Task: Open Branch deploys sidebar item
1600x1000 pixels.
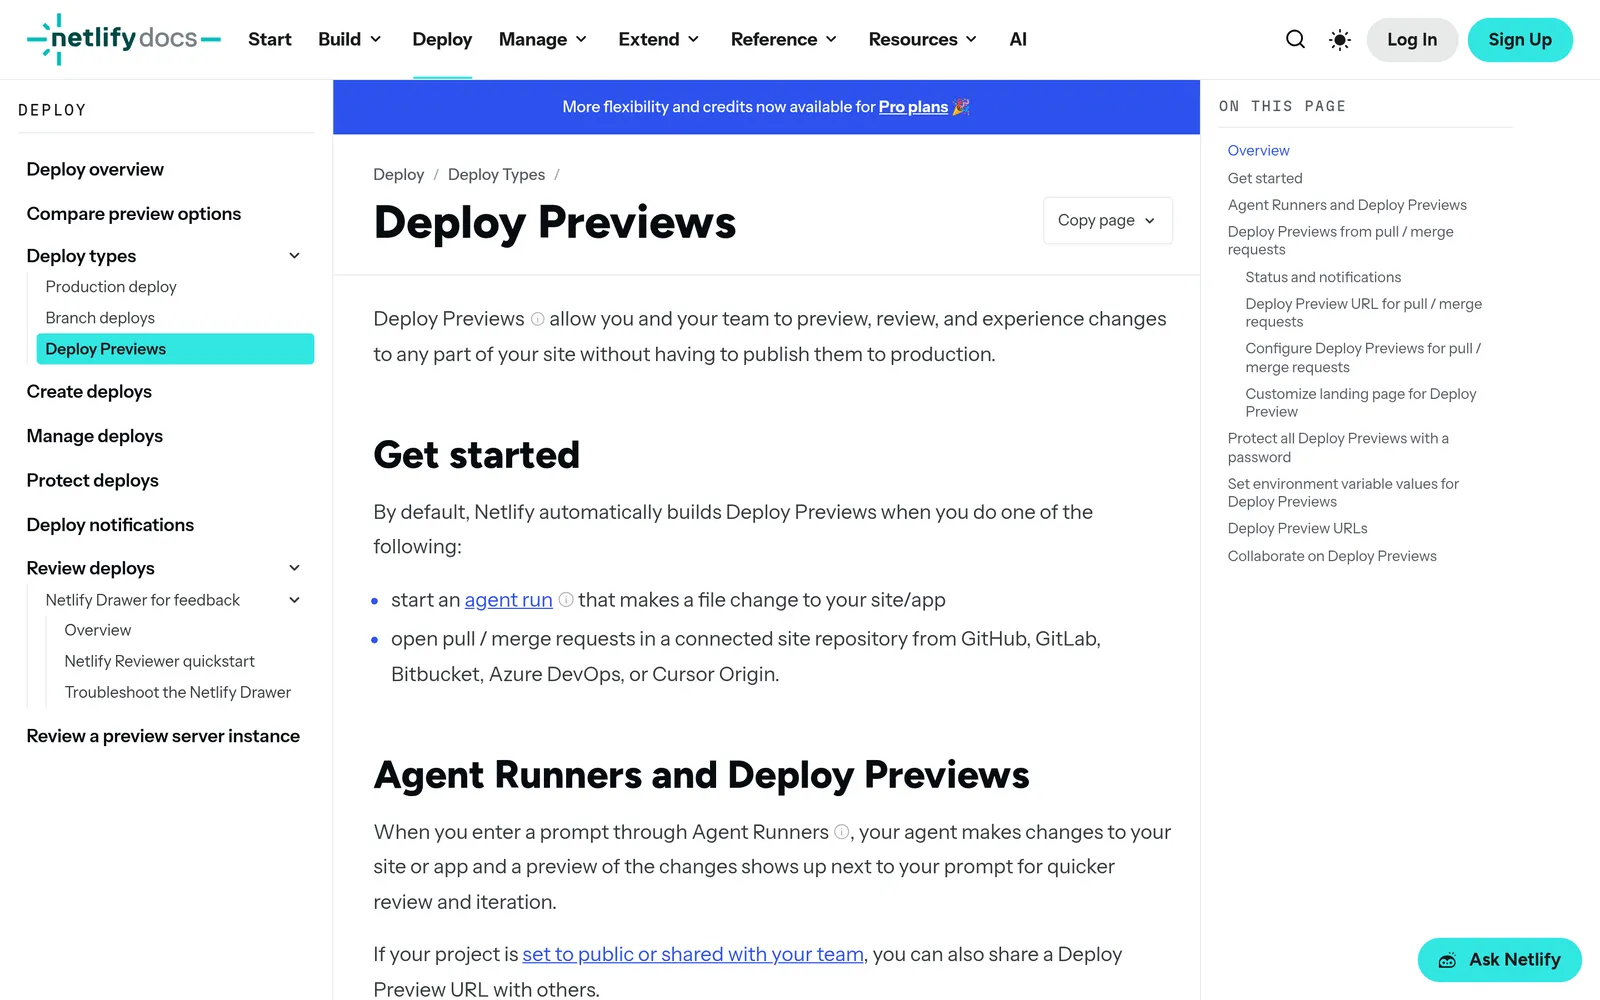Action: (x=100, y=318)
